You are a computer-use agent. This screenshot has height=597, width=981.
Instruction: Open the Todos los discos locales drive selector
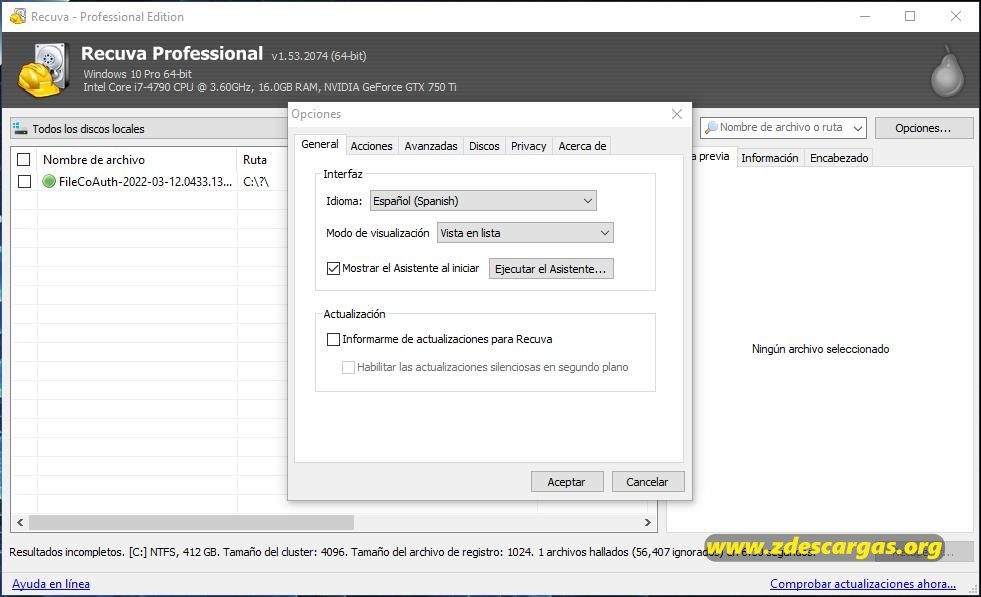click(149, 128)
